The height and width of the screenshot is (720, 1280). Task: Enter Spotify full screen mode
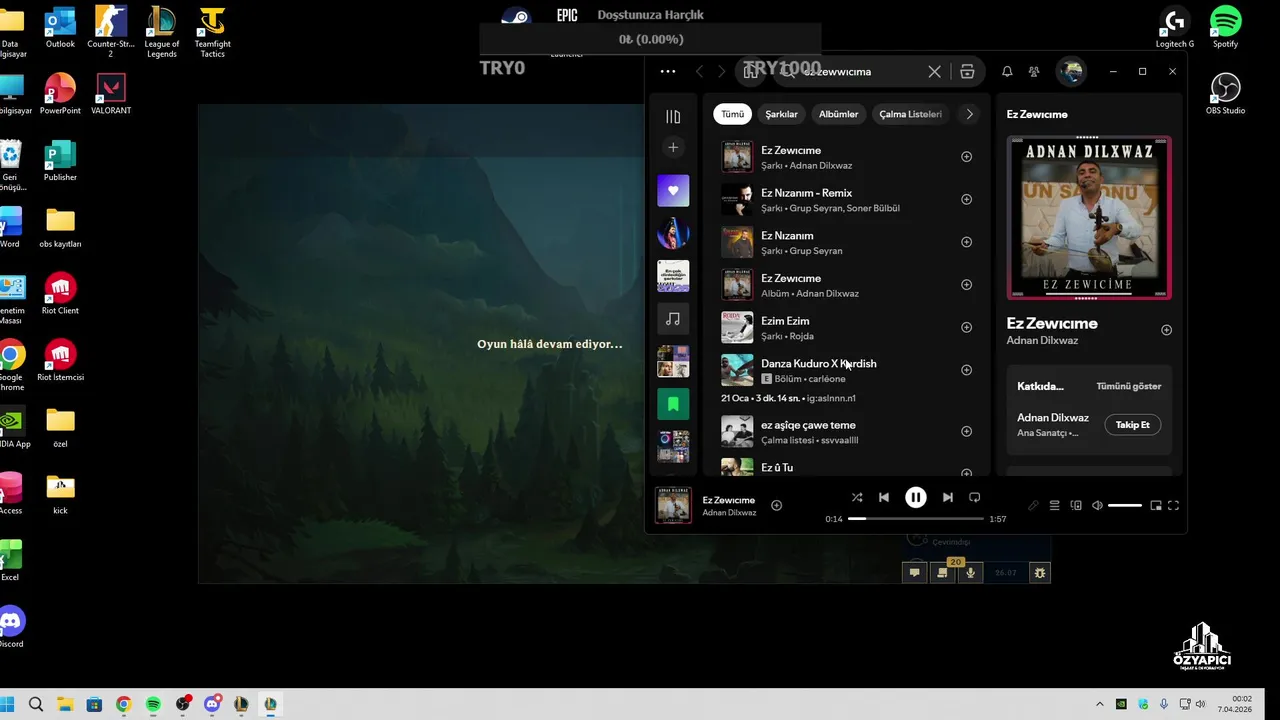[x=1174, y=506]
